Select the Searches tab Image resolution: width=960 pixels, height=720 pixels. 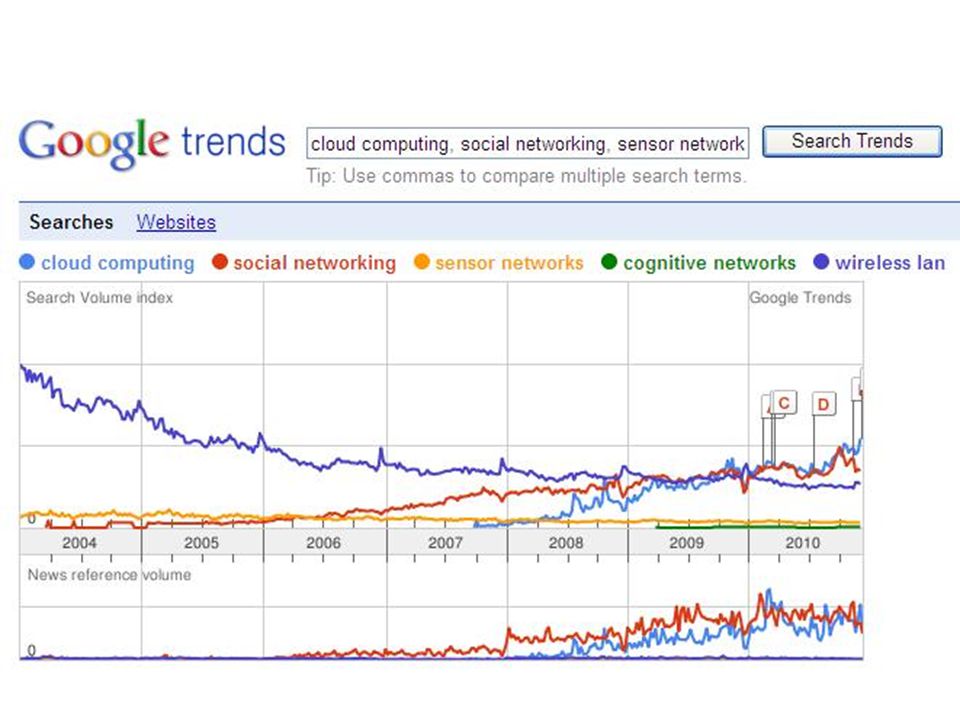coord(71,222)
